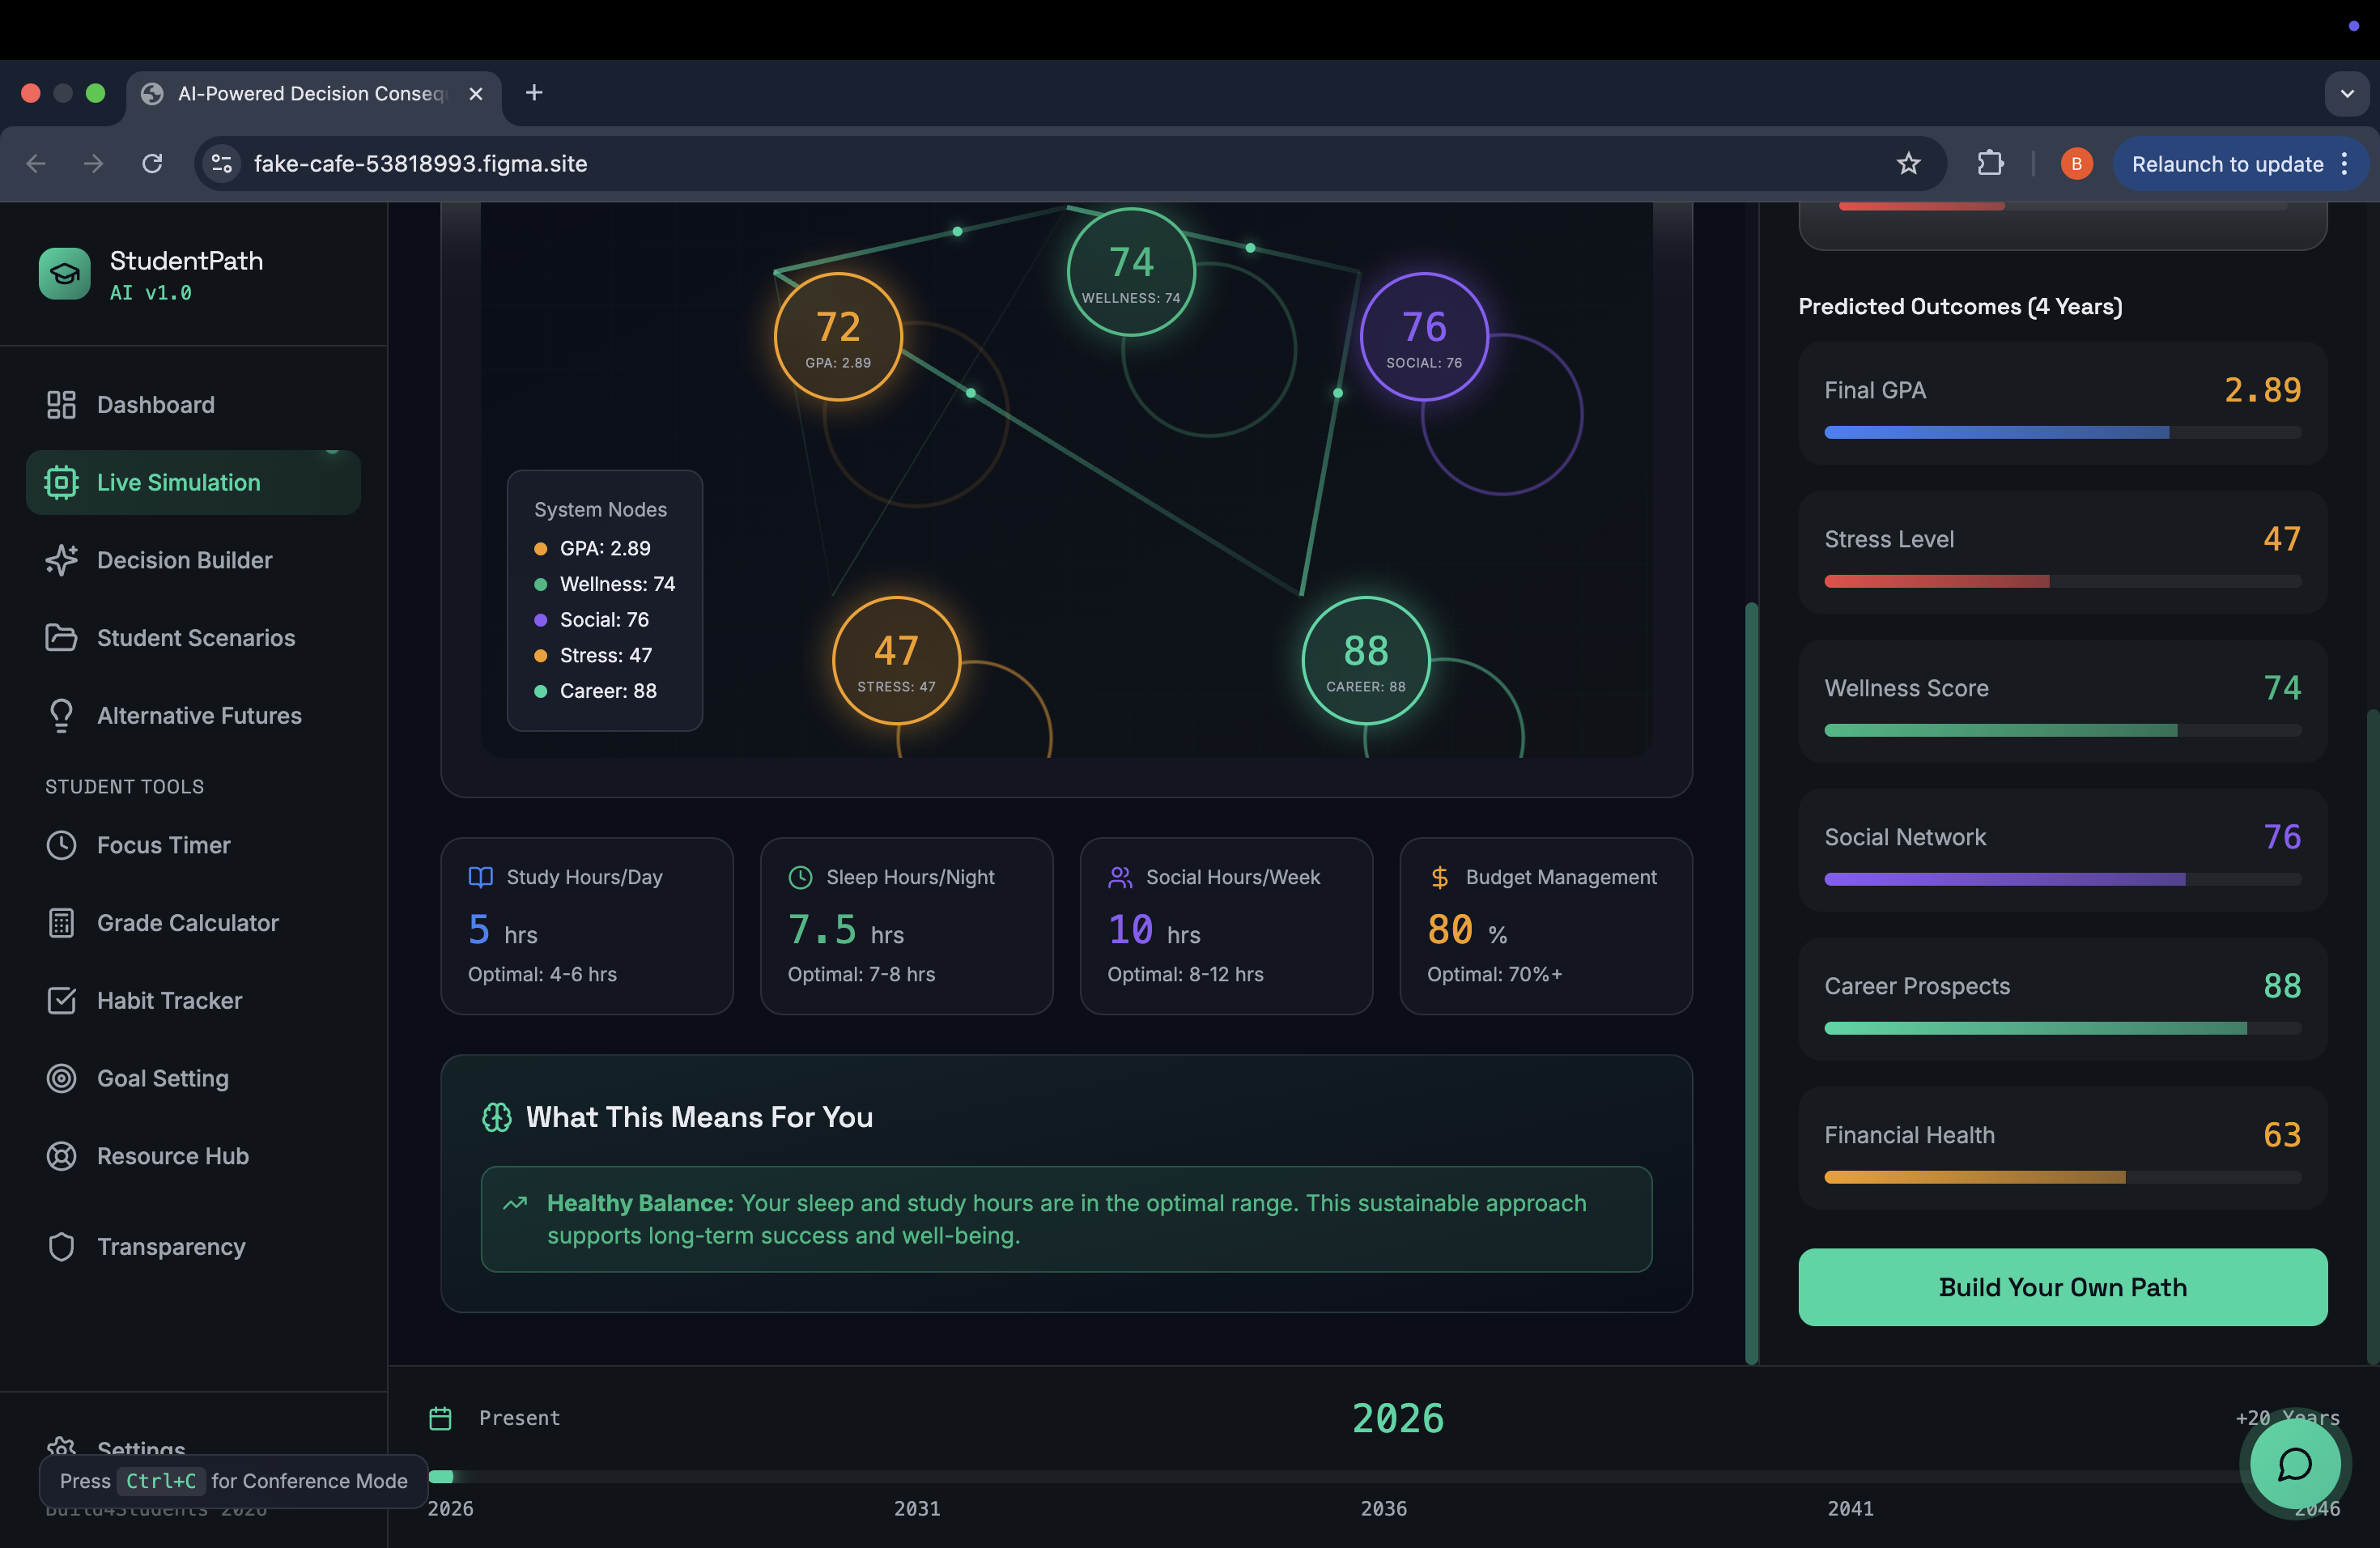Open site information icon in address bar
The image size is (2380, 1548).
(x=222, y=164)
